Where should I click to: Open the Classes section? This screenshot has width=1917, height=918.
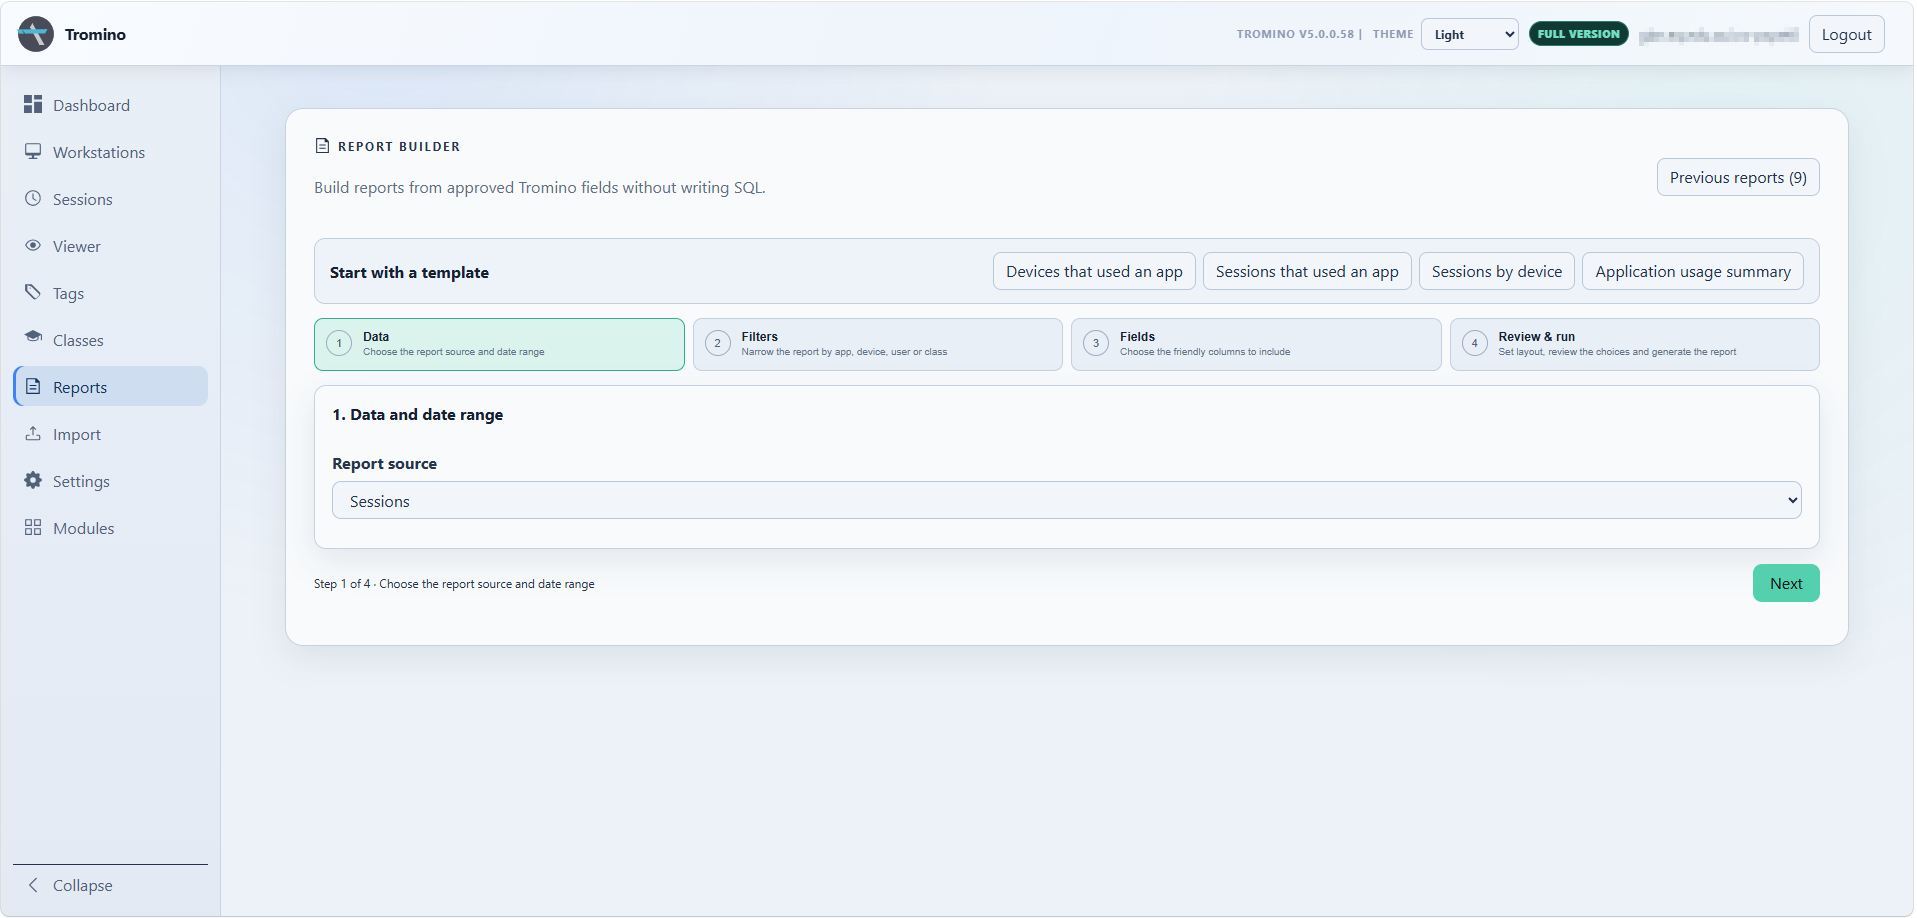coord(110,340)
